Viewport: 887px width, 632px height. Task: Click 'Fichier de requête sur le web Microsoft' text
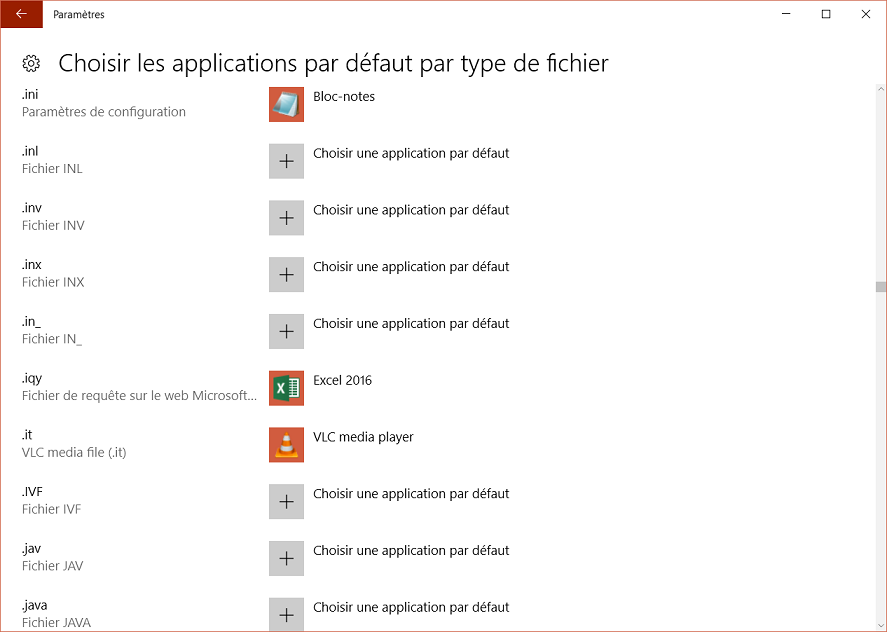[x=139, y=395]
